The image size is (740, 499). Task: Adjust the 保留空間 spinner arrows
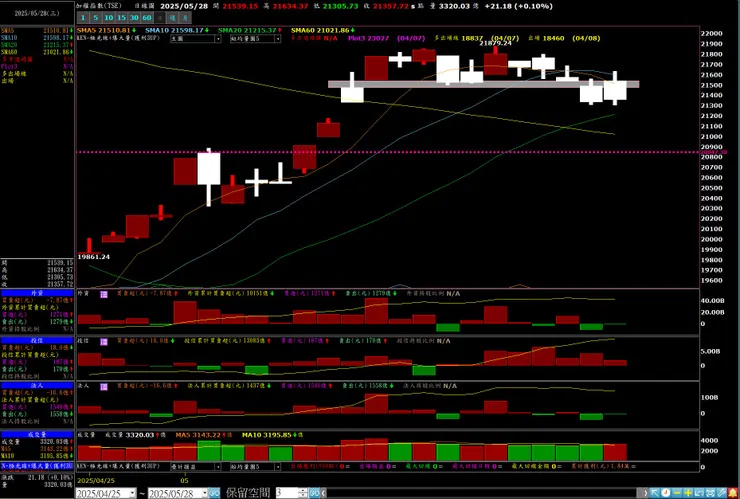pyautogui.click(x=304, y=493)
